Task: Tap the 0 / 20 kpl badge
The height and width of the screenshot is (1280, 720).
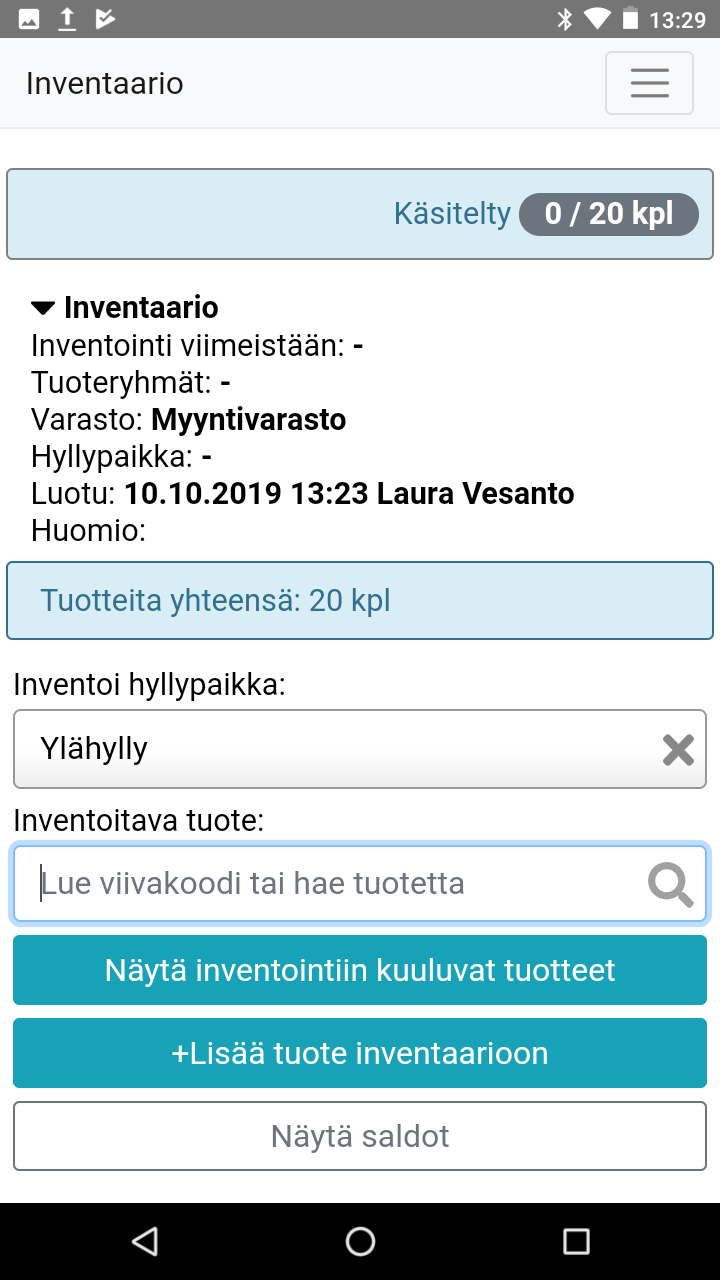Action: tap(608, 214)
